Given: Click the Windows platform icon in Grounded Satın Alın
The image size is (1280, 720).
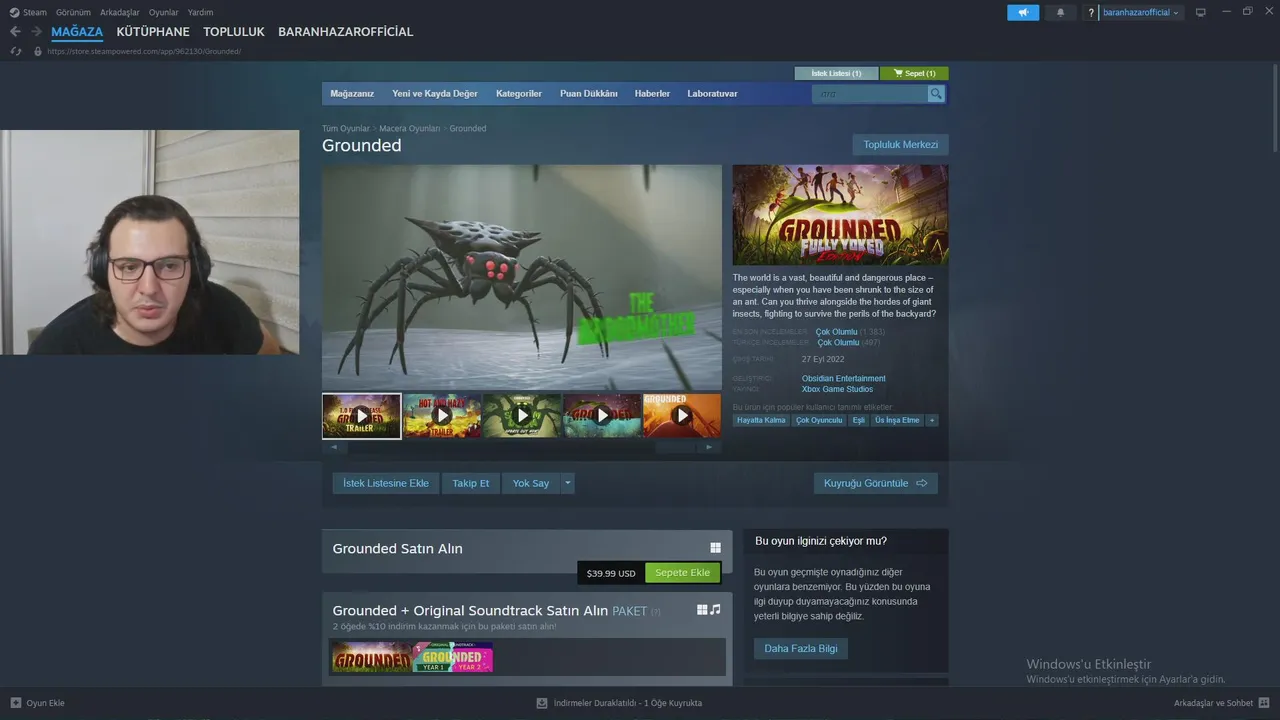Looking at the screenshot, I should [x=715, y=548].
